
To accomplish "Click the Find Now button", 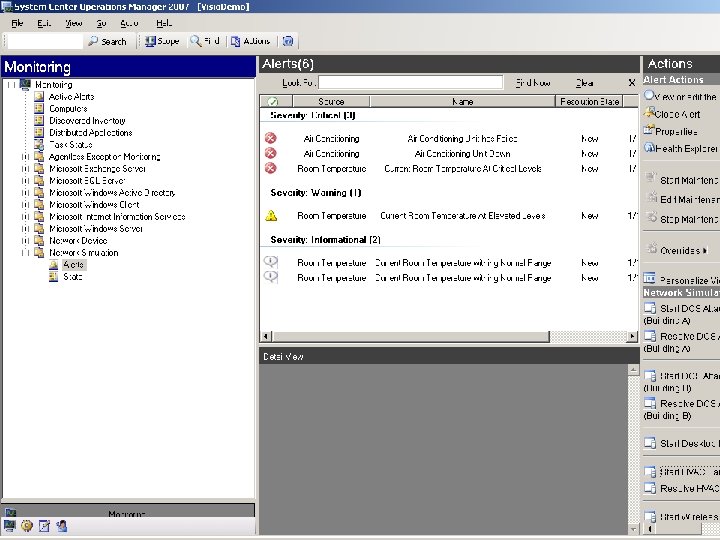I will [x=533, y=83].
